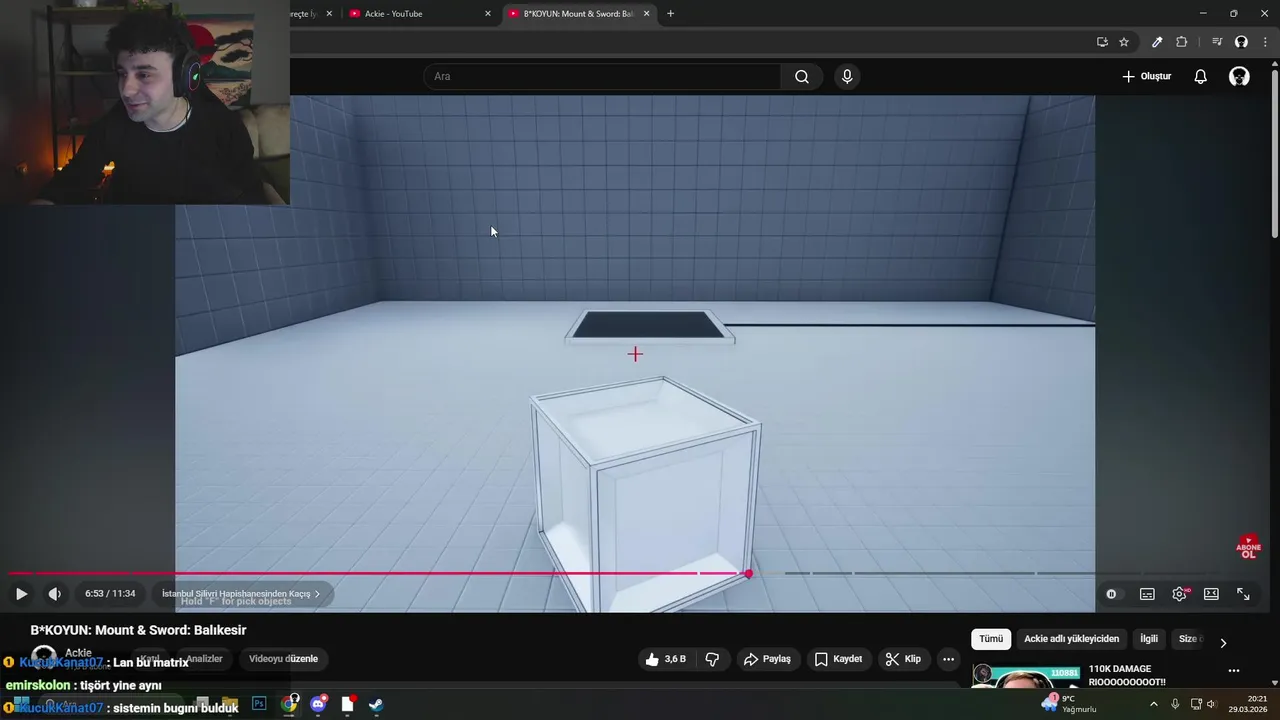Close the Ackie - YouTube tab
This screenshot has width=1280, height=720.
(488, 14)
